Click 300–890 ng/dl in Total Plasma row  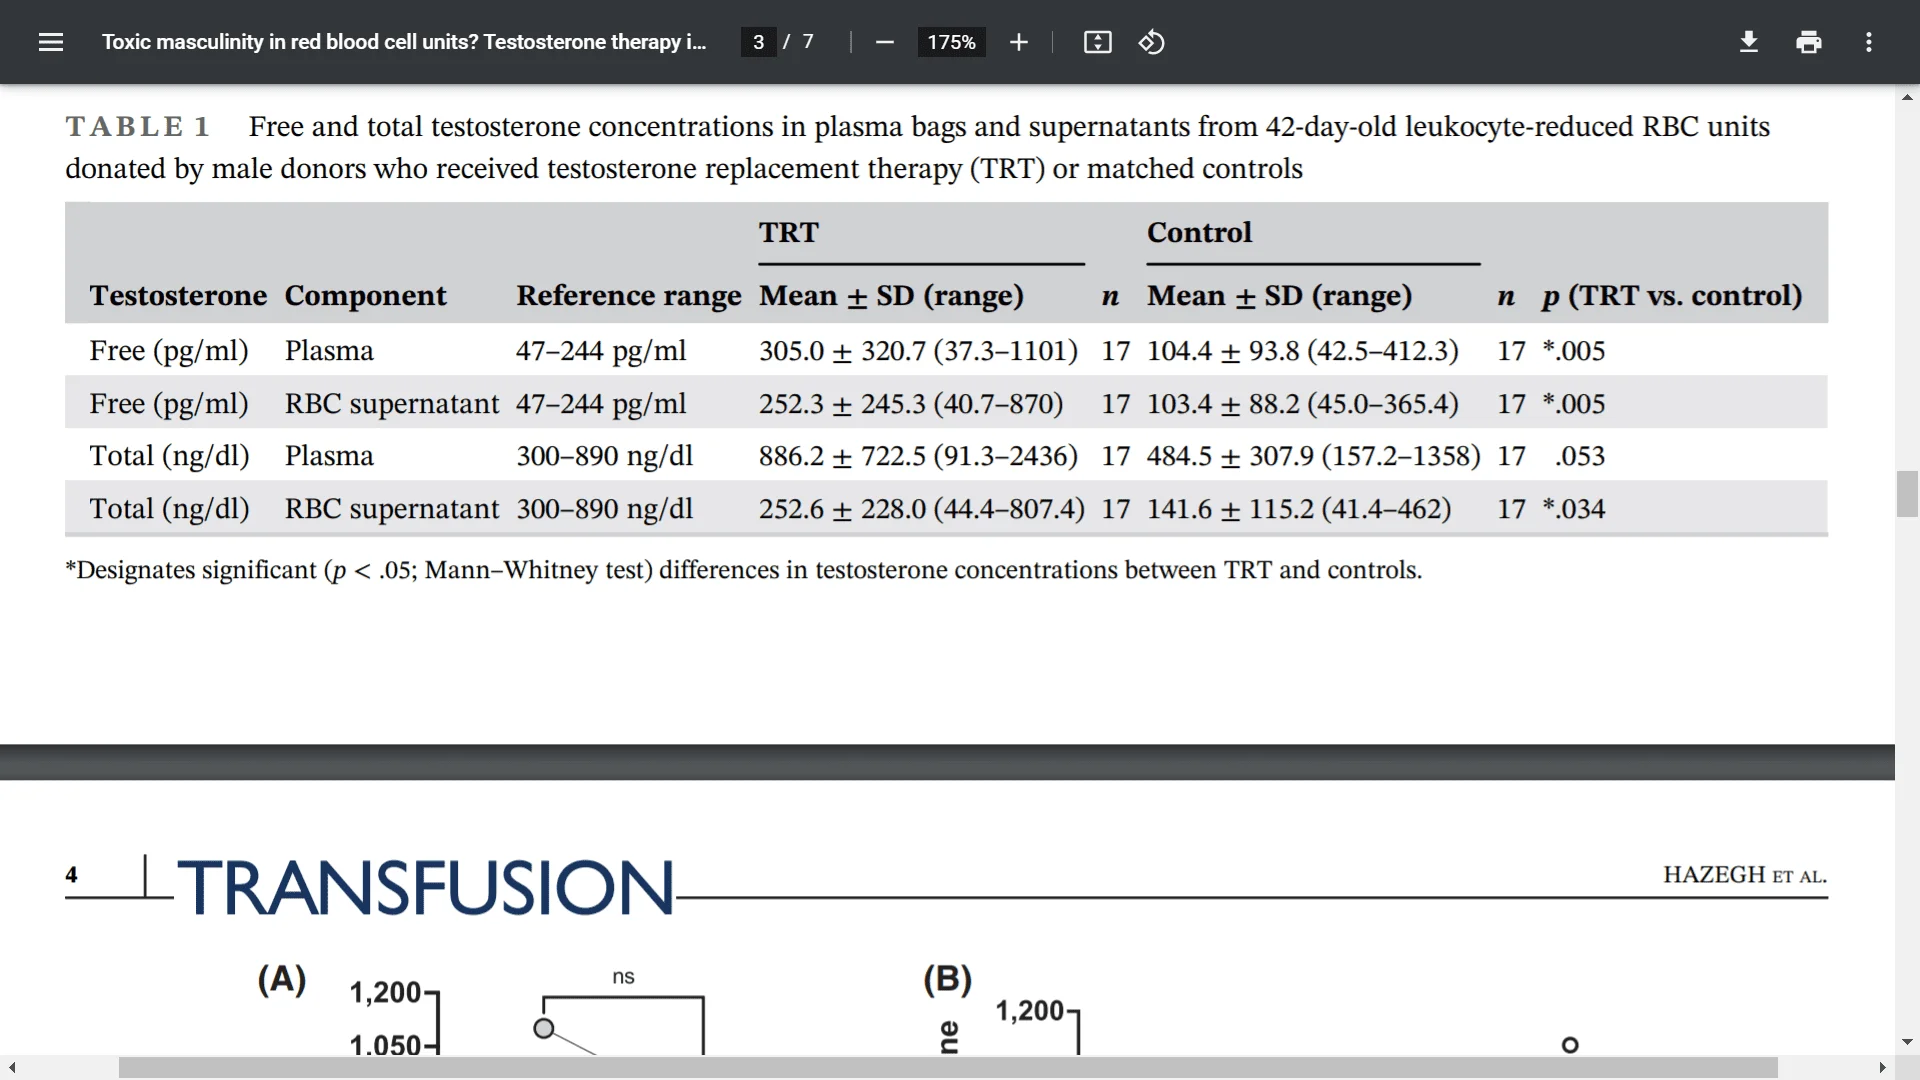click(604, 456)
